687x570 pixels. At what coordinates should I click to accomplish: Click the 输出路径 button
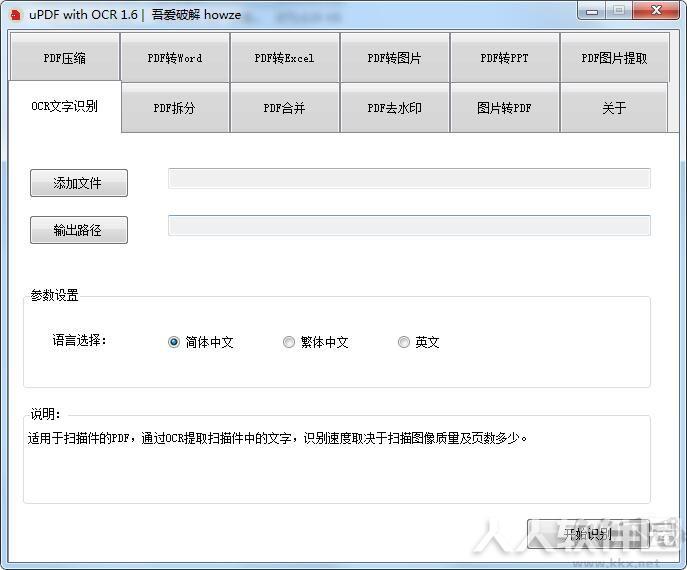[x=79, y=230]
